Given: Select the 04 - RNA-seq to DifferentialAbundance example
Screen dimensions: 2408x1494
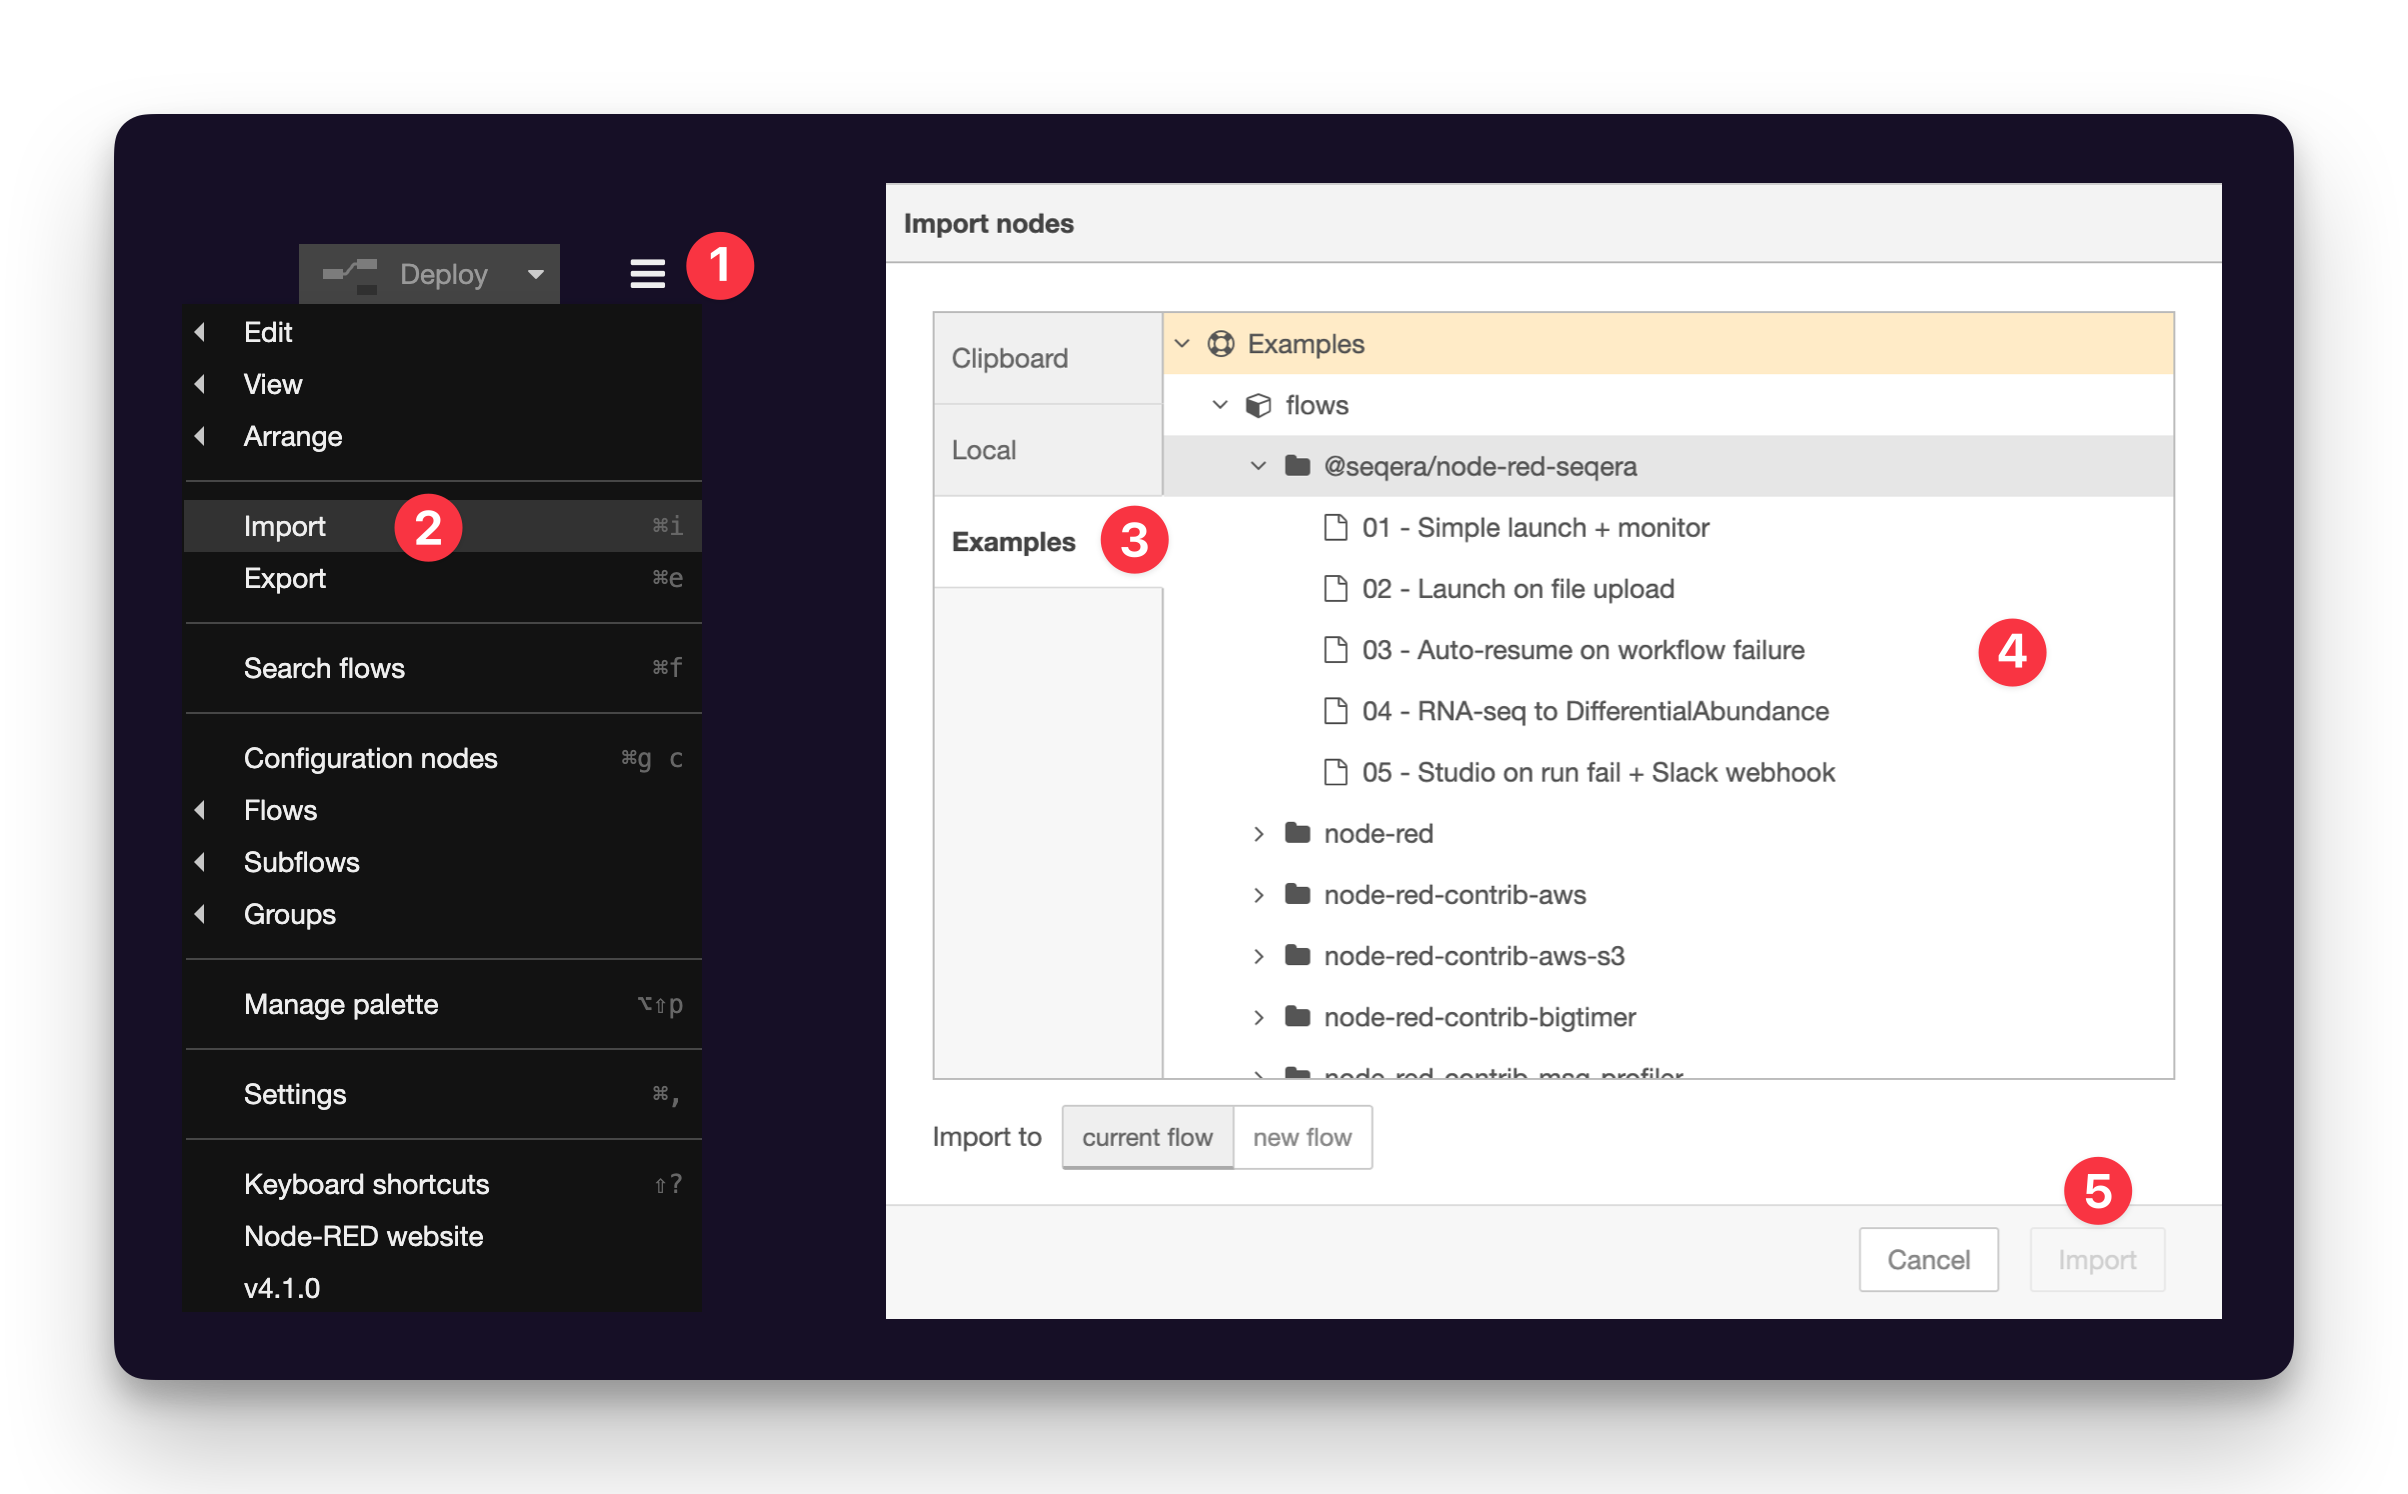Looking at the screenshot, I should [1596, 710].
